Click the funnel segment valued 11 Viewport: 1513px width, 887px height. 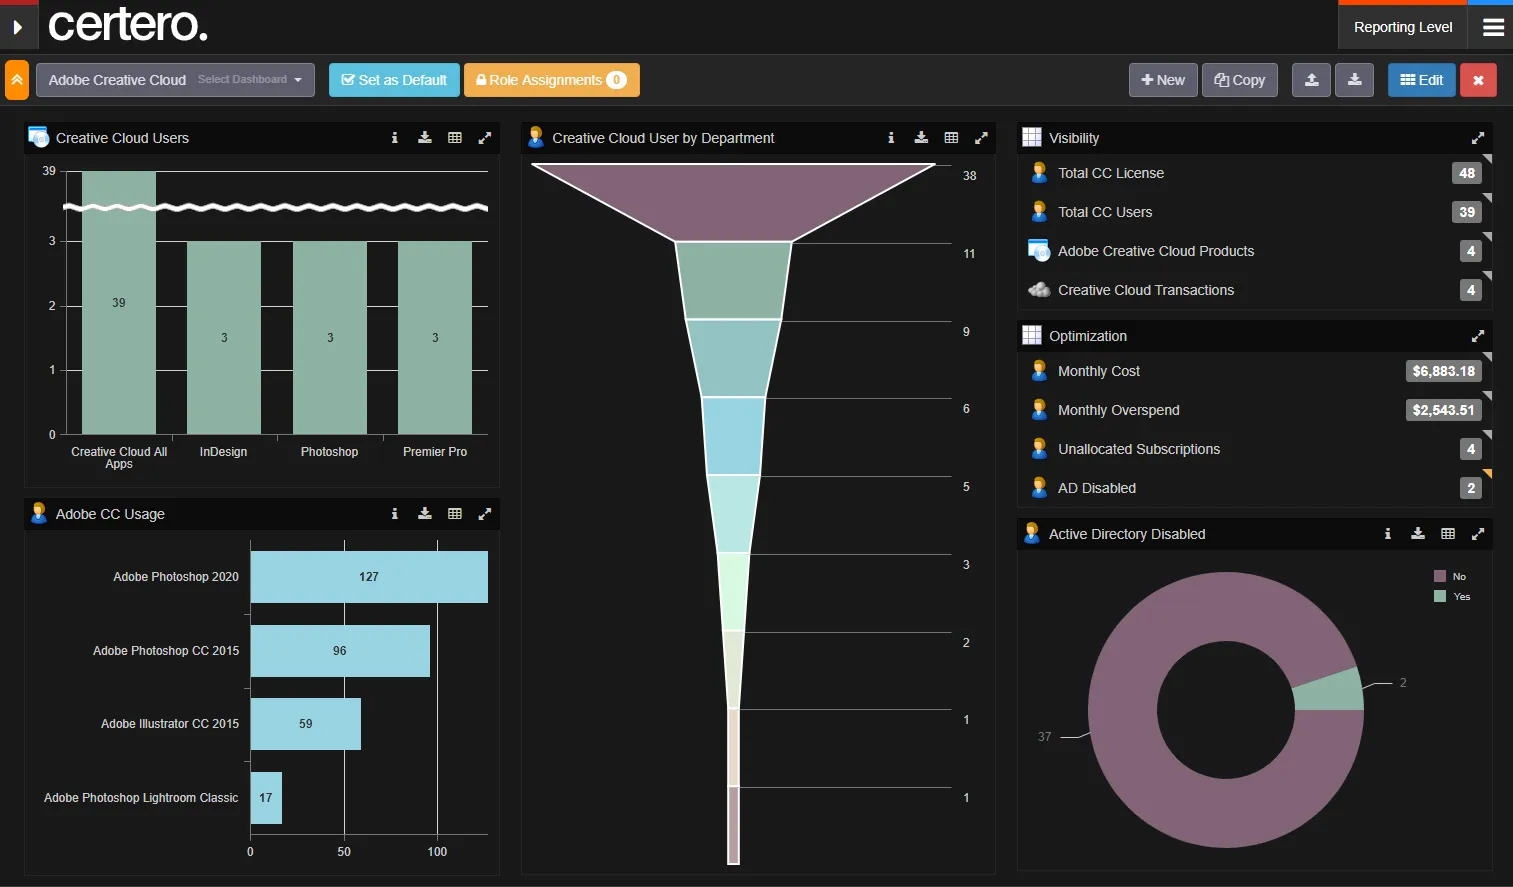click(733, 280)
